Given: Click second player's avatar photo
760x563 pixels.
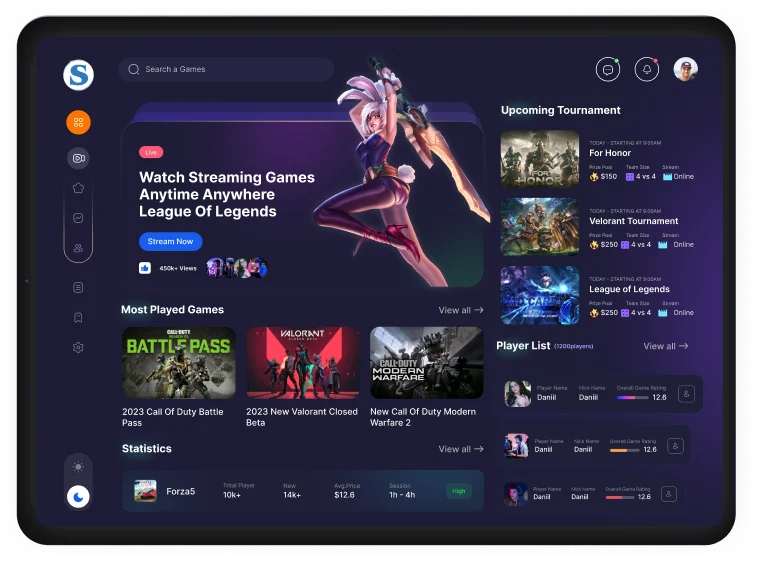Looking at the screenshot, I should (x=516, y=446).
